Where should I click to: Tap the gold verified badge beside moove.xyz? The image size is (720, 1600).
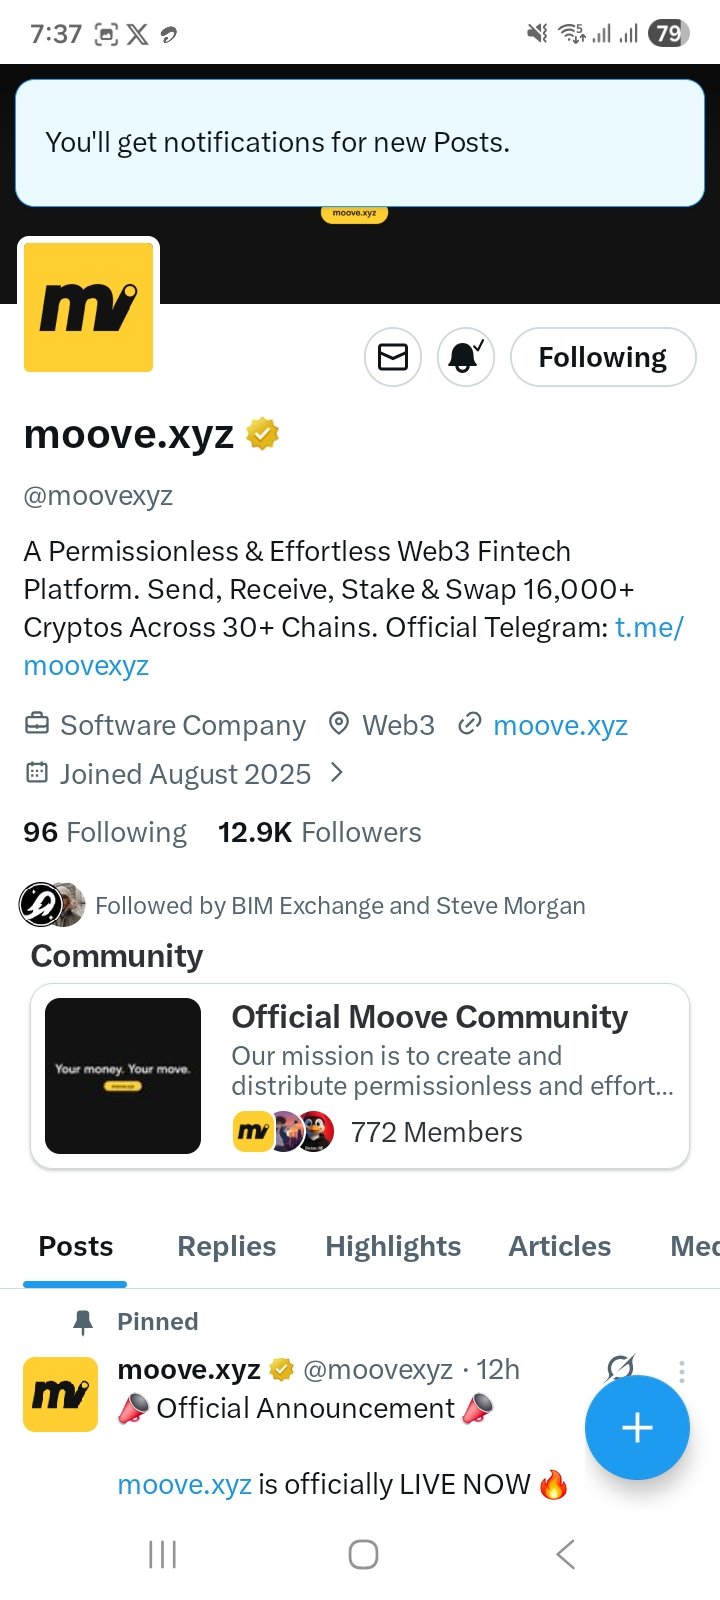(x=262, y=435)
